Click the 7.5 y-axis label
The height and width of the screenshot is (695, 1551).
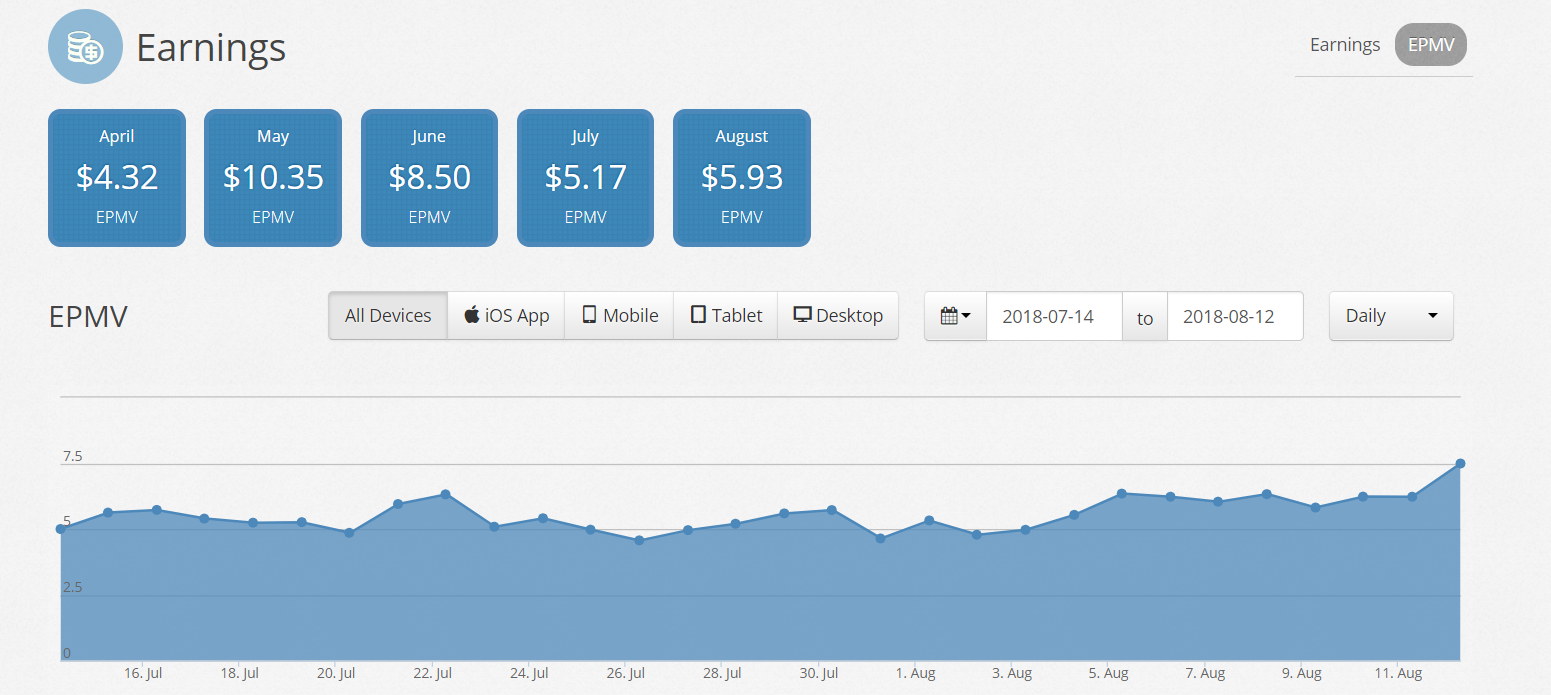[x=72, y=457]
